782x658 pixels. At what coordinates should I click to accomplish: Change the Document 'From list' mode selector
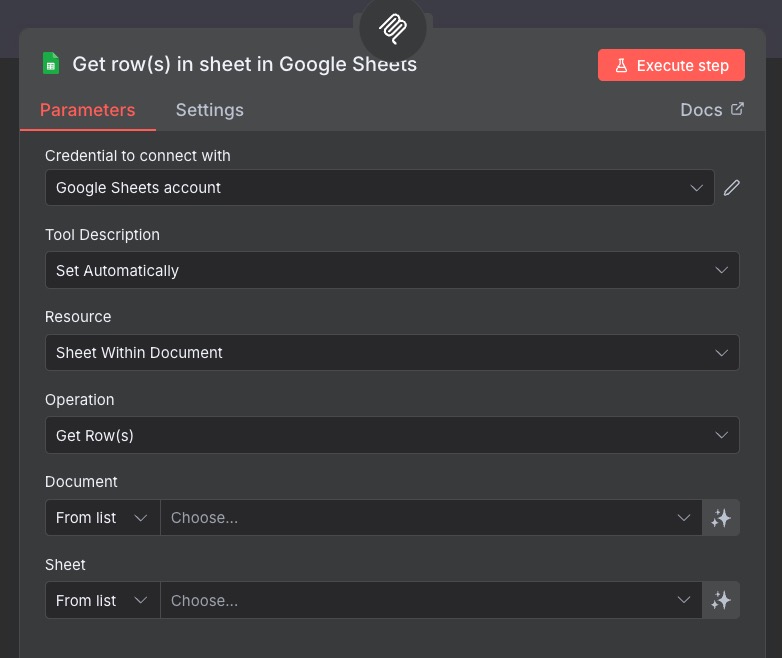pos(102,518)
